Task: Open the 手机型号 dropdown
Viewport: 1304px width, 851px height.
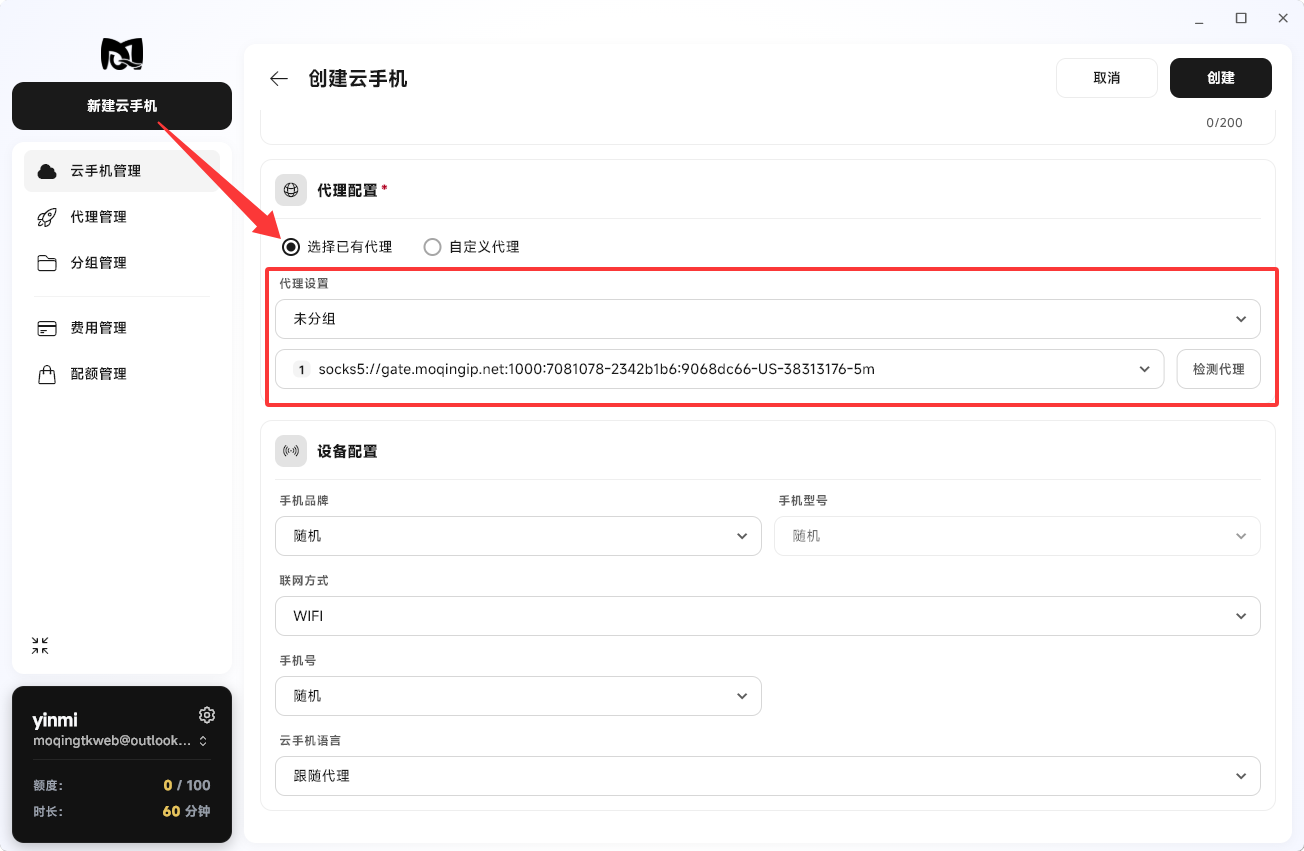Action: coord(1017,536)
